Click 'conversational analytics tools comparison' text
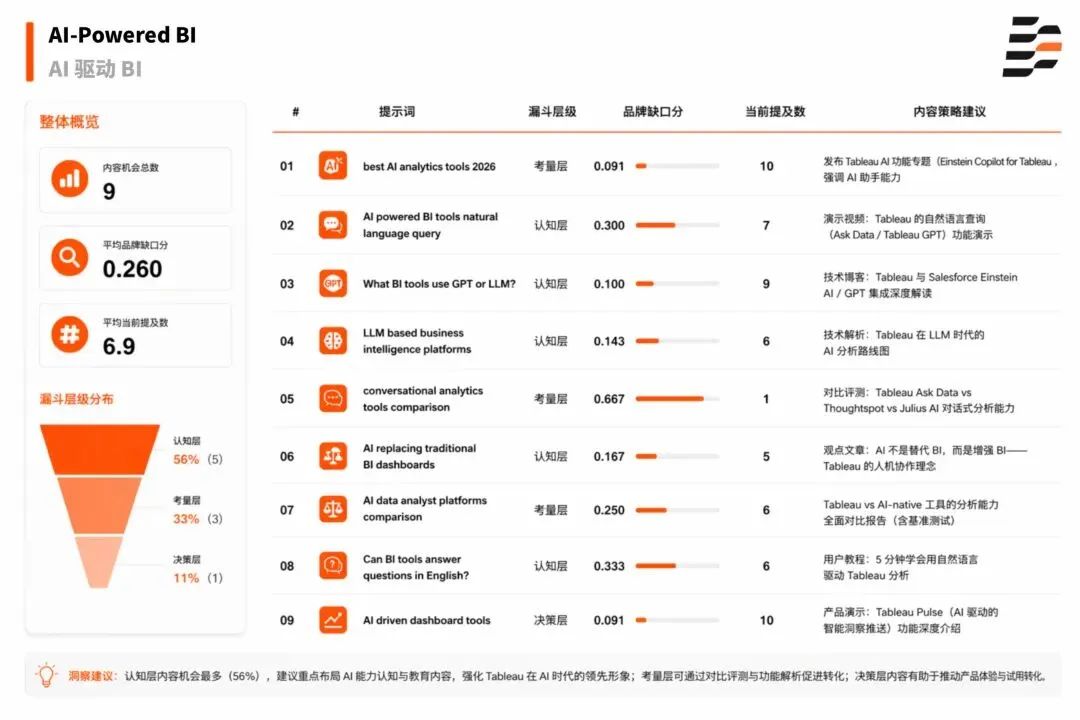Screen dimensions: 1080x720 pyautogui.click(x=423, y=398)
